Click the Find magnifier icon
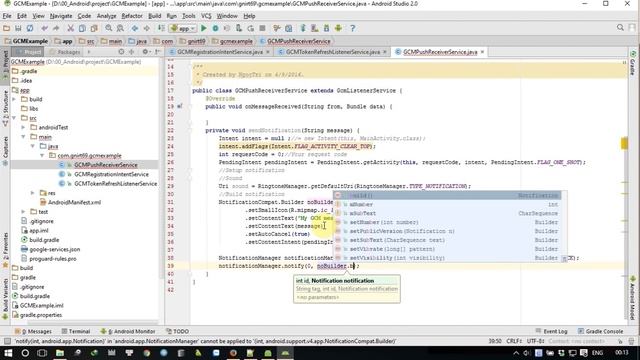The image size is (640, 360). click(x=109, y=28)
